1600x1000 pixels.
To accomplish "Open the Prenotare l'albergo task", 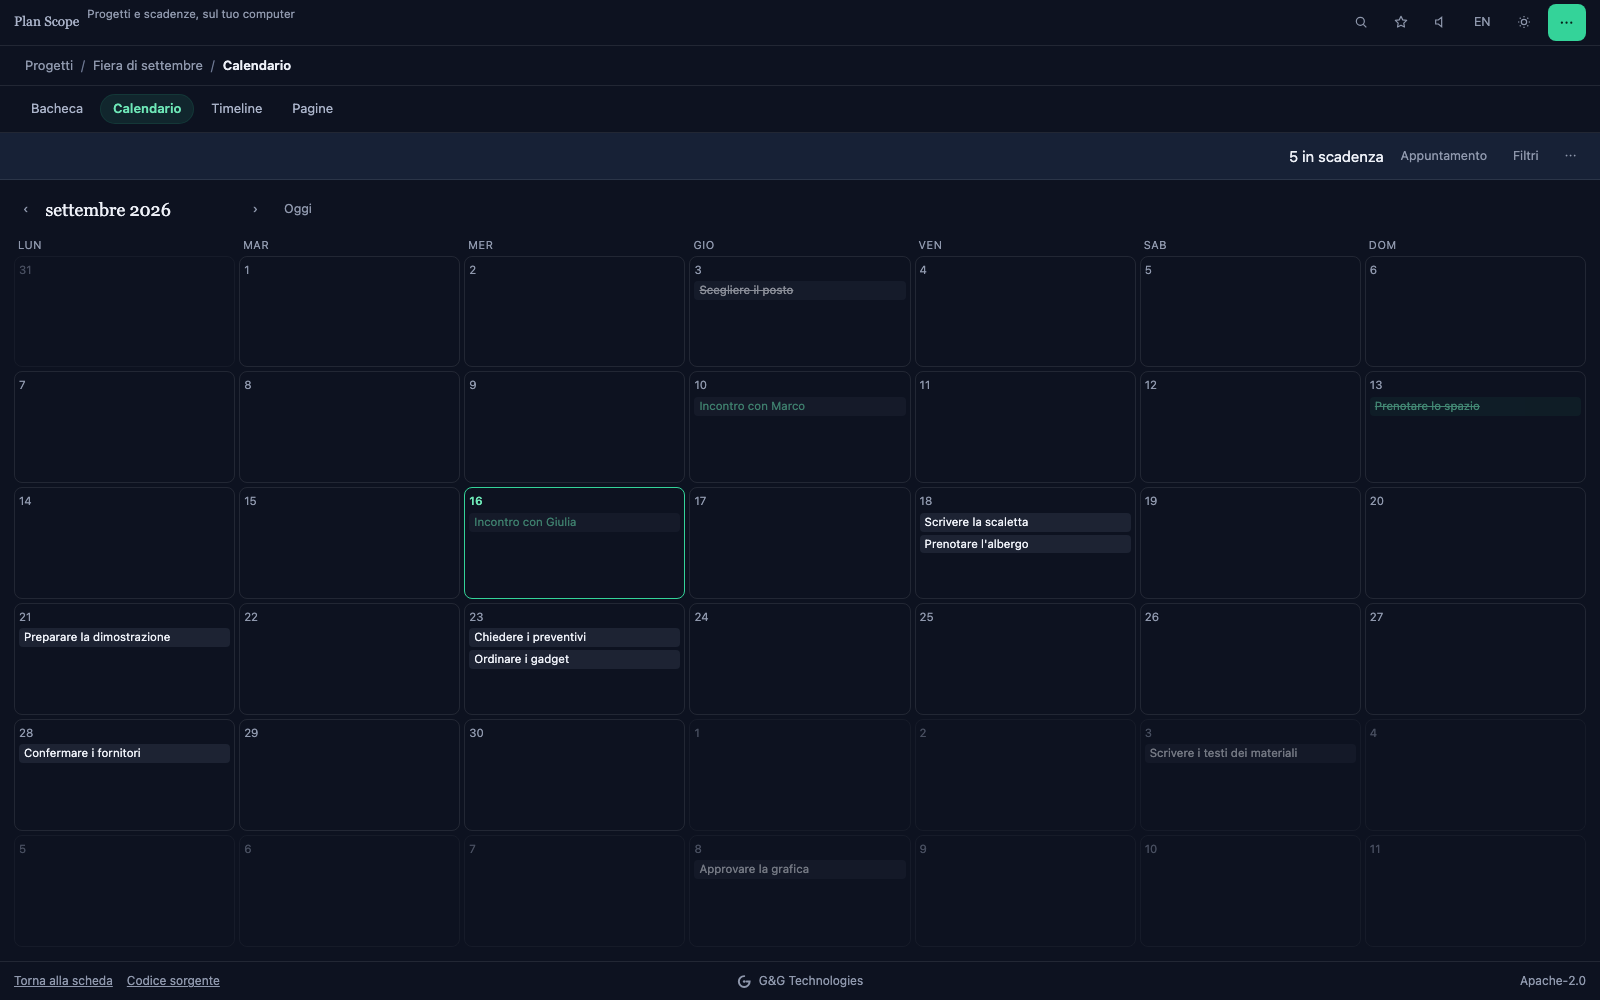I will pyautogui.click(x=1025, y=544).
